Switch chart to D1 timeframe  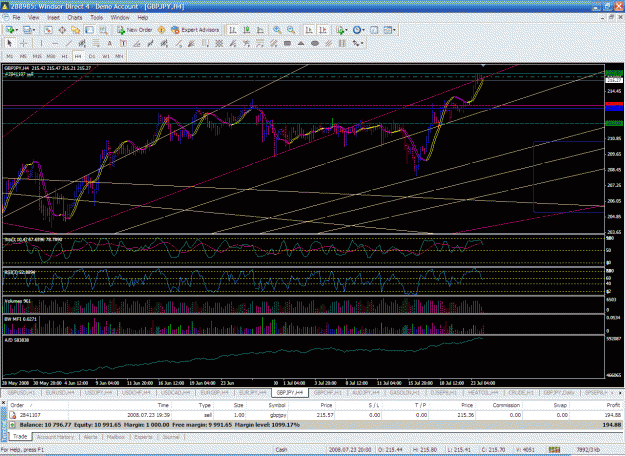click(x=92, y=56)
